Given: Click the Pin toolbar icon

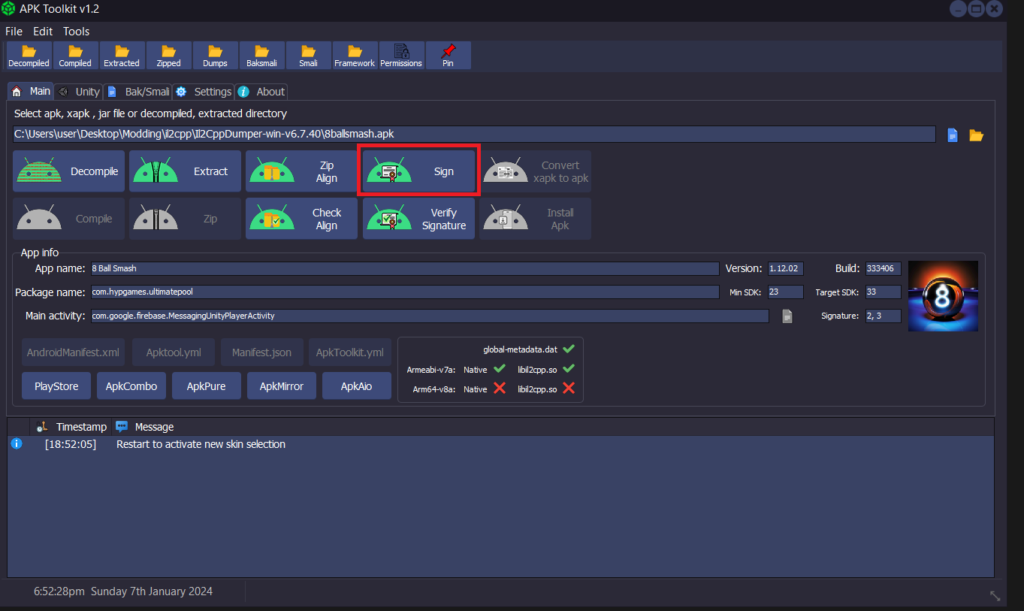Looking at the screenshot, I should tap(448, 56).
